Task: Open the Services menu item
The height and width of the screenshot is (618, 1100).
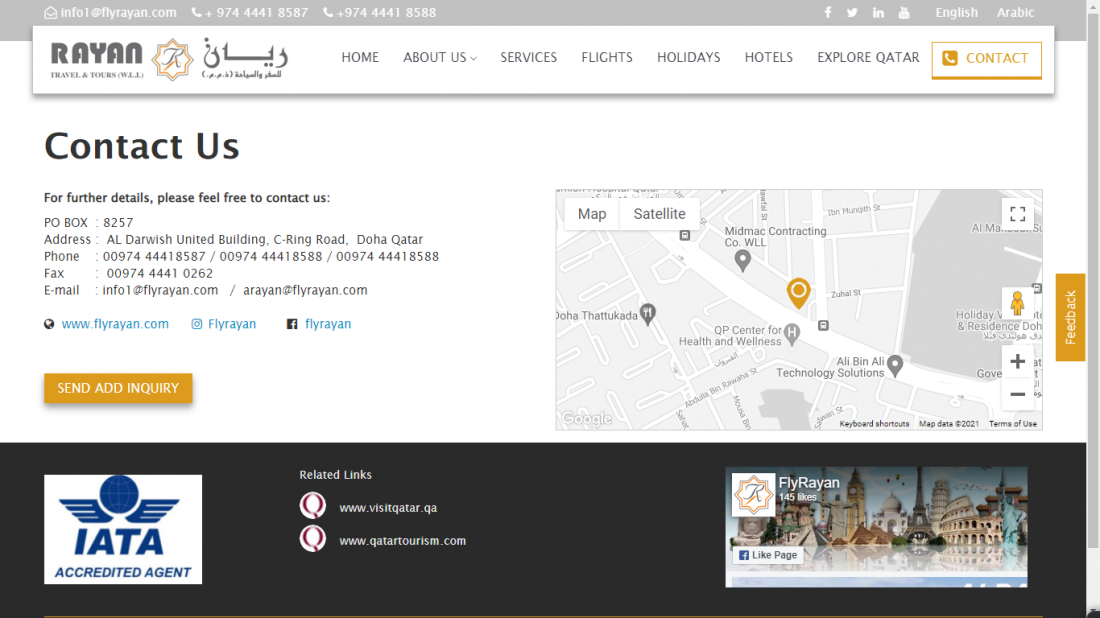Action: pyautogui.click(x=528, y=58)
